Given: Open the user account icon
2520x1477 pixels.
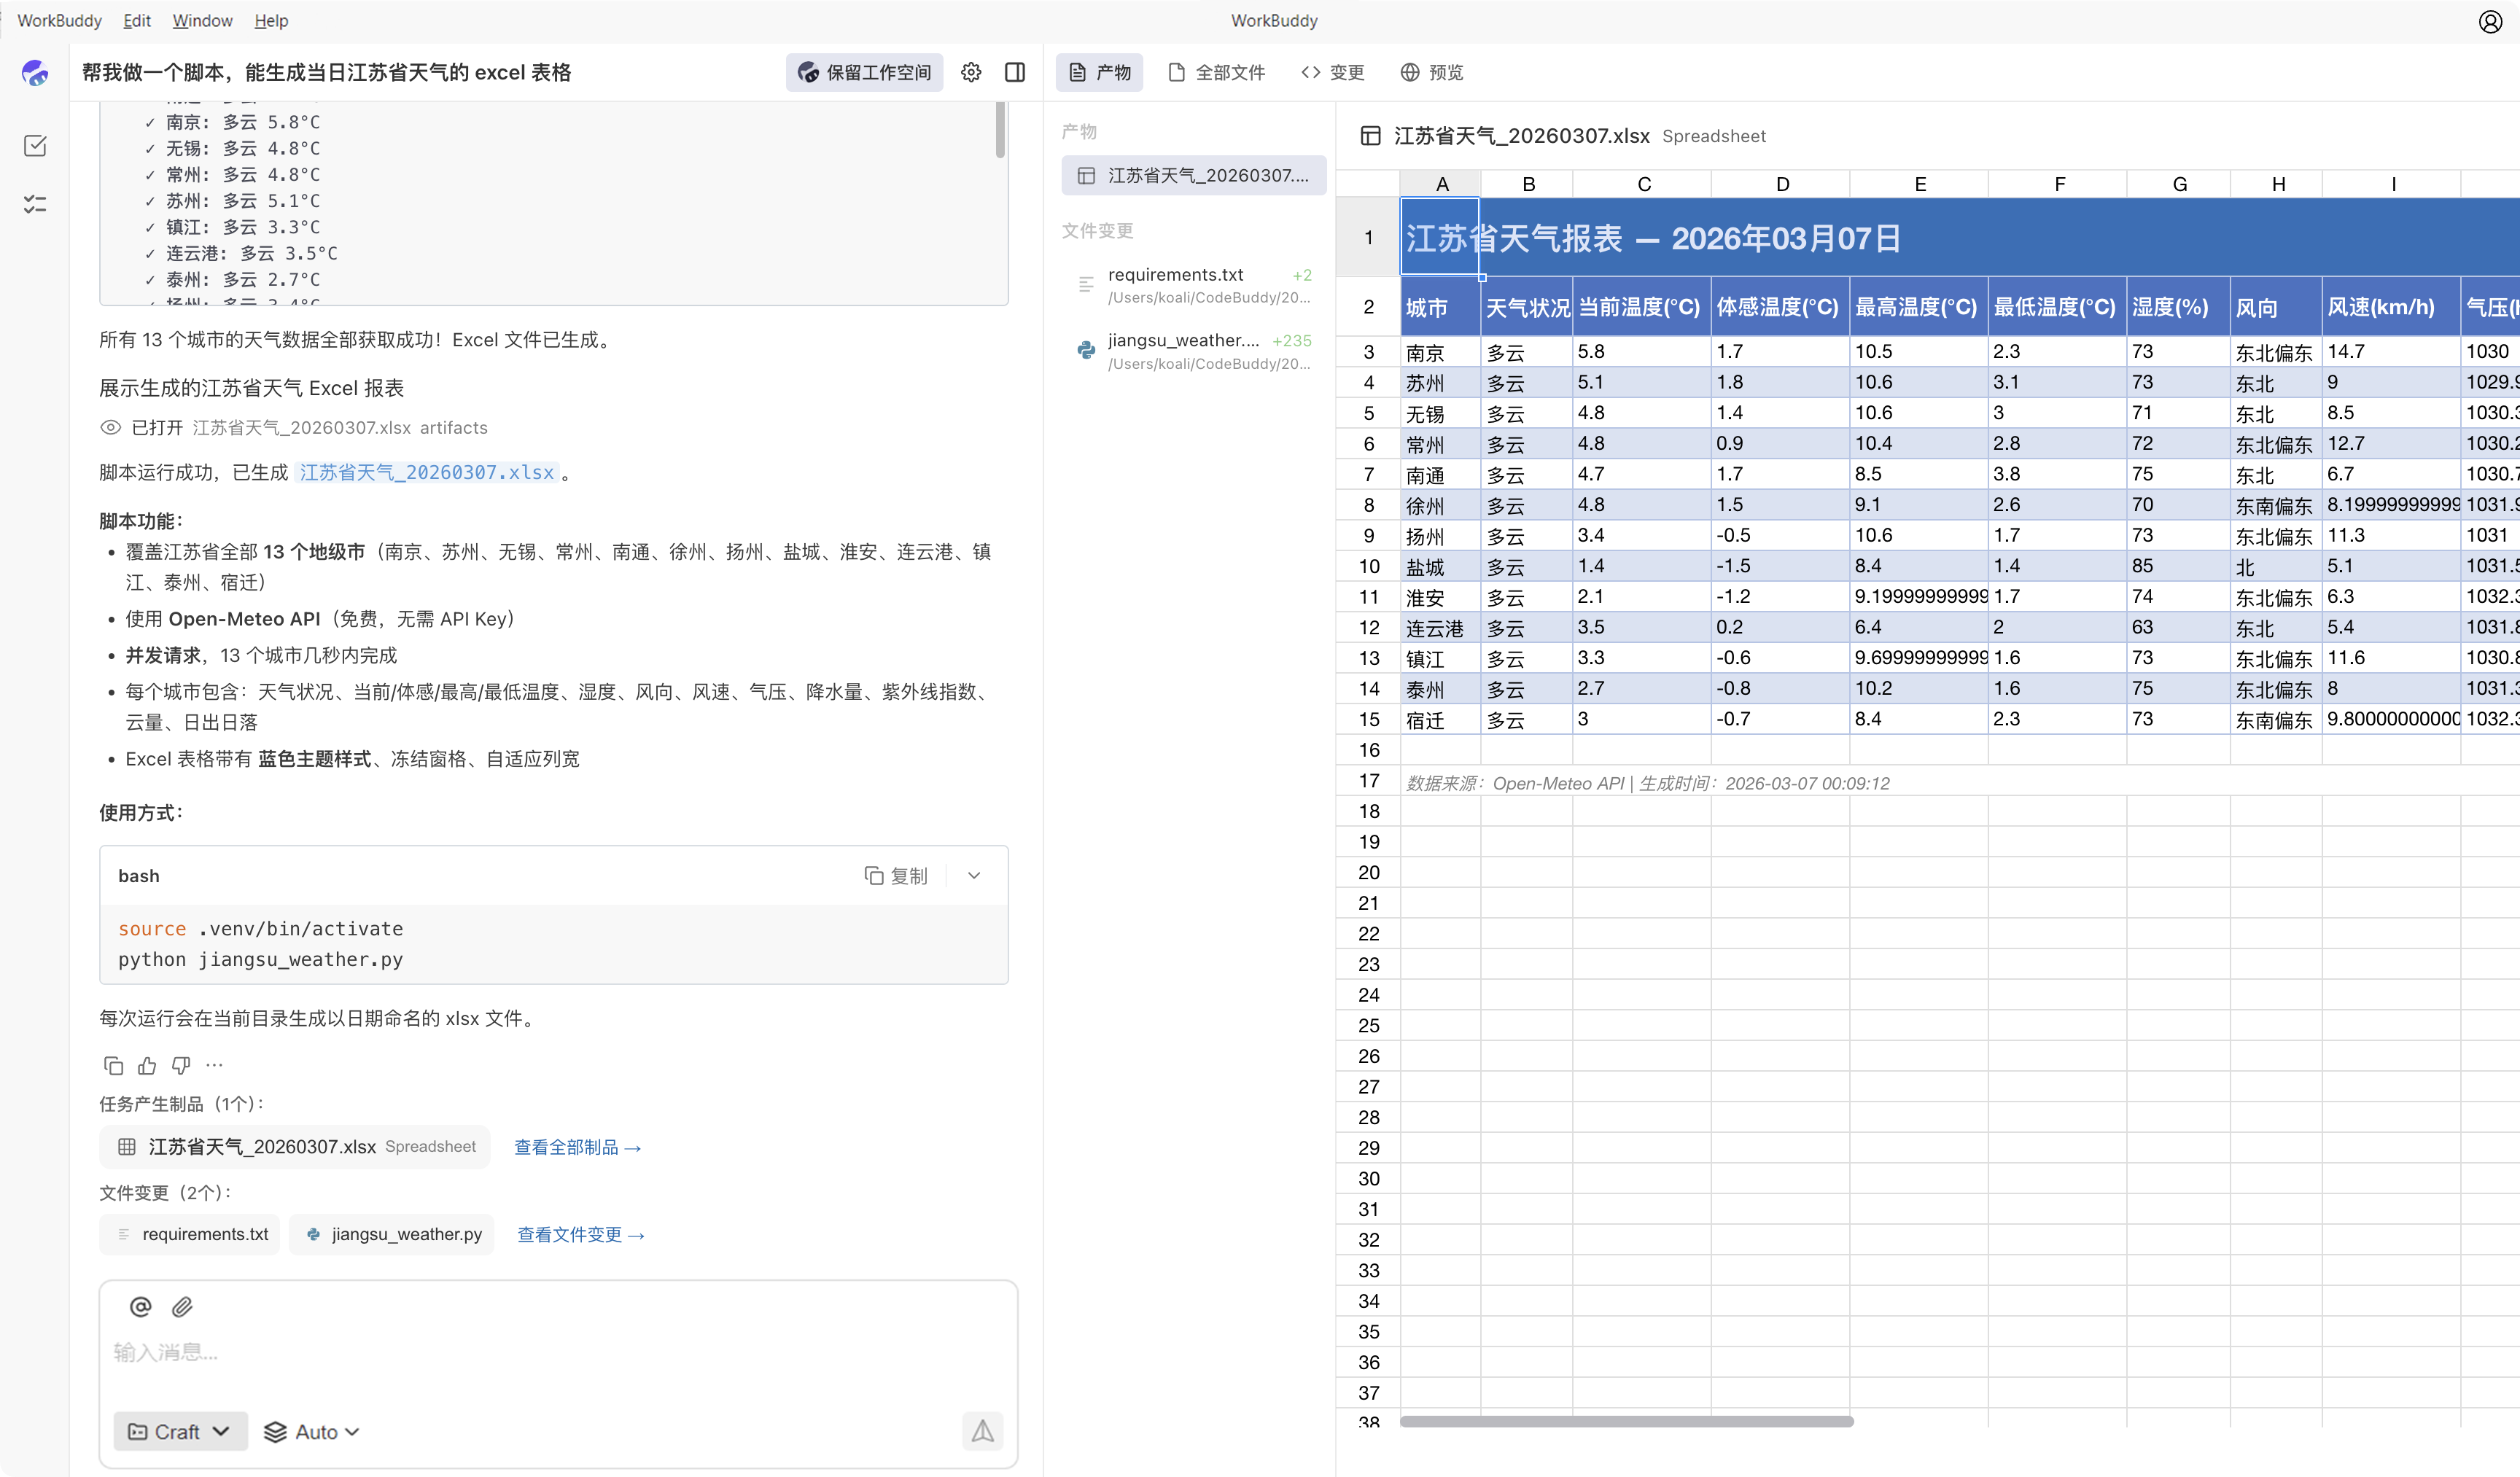Looking at the screenshot, I should (2490, 21).
